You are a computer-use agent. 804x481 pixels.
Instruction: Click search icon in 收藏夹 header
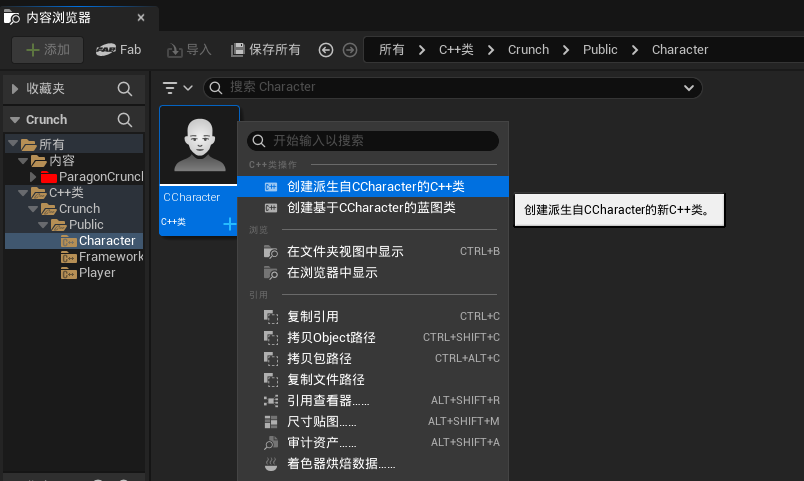(125, 89)
